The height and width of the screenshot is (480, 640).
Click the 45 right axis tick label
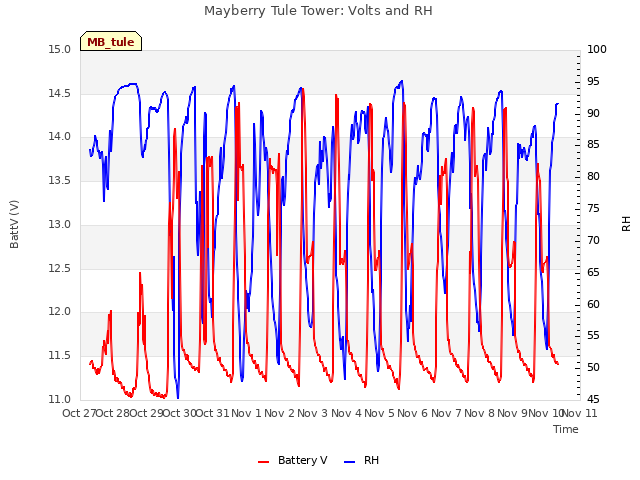[593, 399]
